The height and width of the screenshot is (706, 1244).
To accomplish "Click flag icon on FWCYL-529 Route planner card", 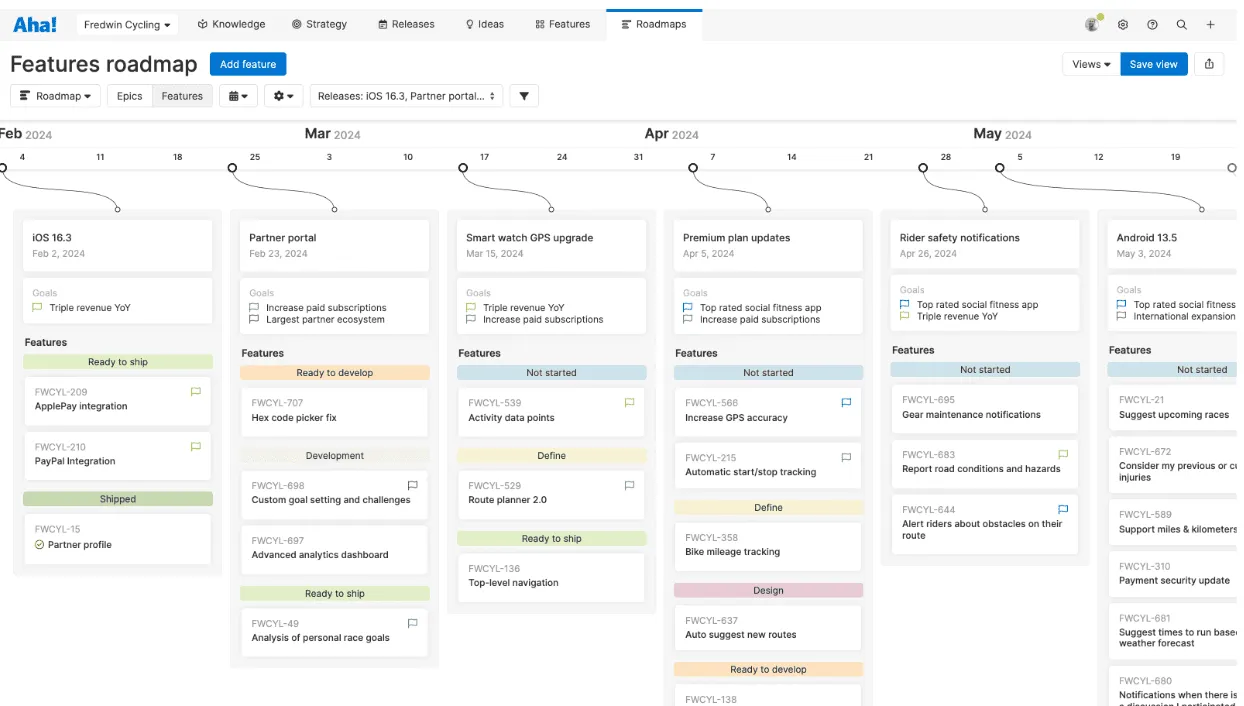I will point(629,485).
